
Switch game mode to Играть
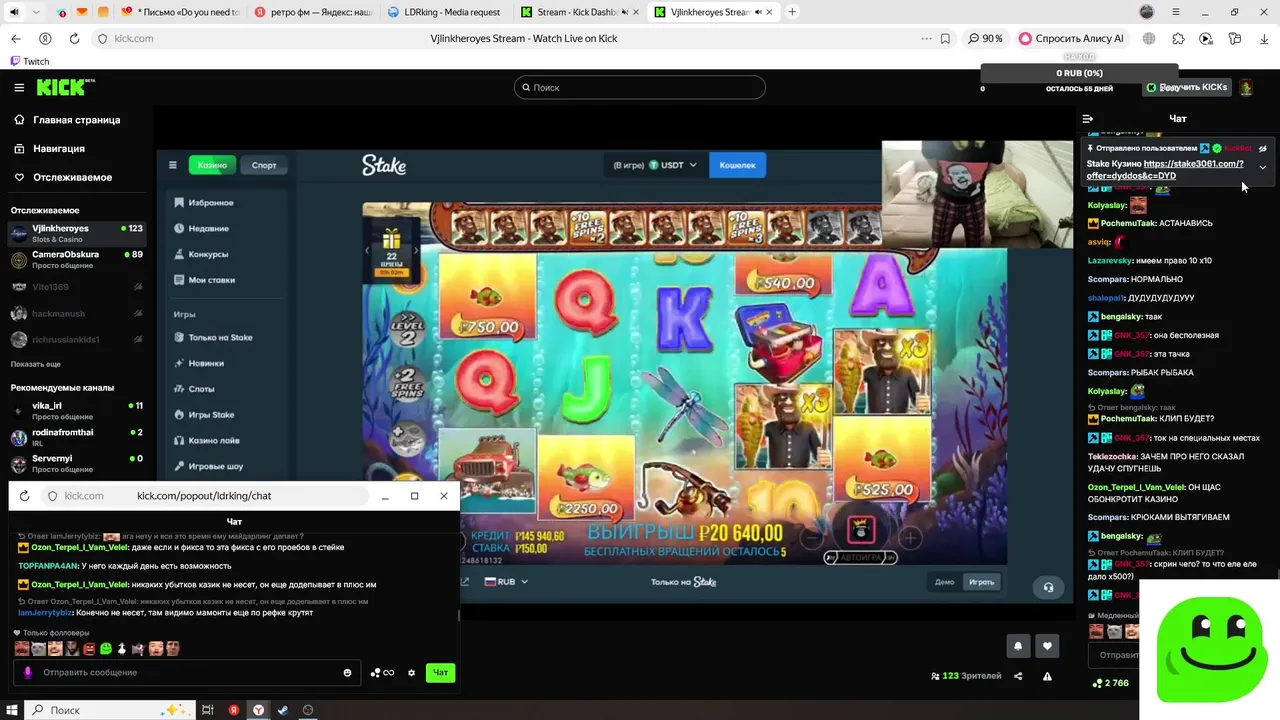pyautogui.click(x=982, y=582)
